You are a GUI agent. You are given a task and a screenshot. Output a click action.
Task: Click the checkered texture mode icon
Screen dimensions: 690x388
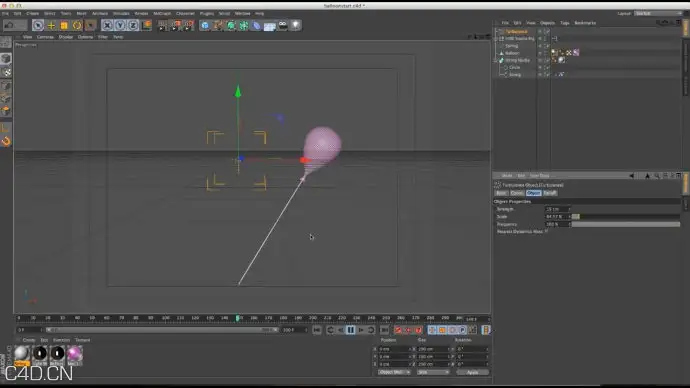pyautogui.click(x=6, y=72)
